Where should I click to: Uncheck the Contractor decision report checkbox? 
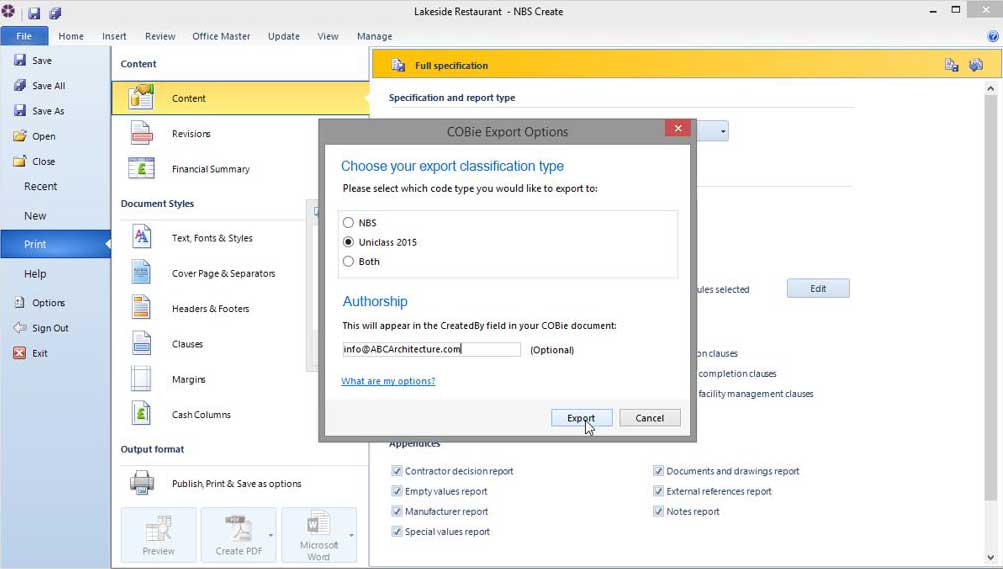(x=397, y=471)
